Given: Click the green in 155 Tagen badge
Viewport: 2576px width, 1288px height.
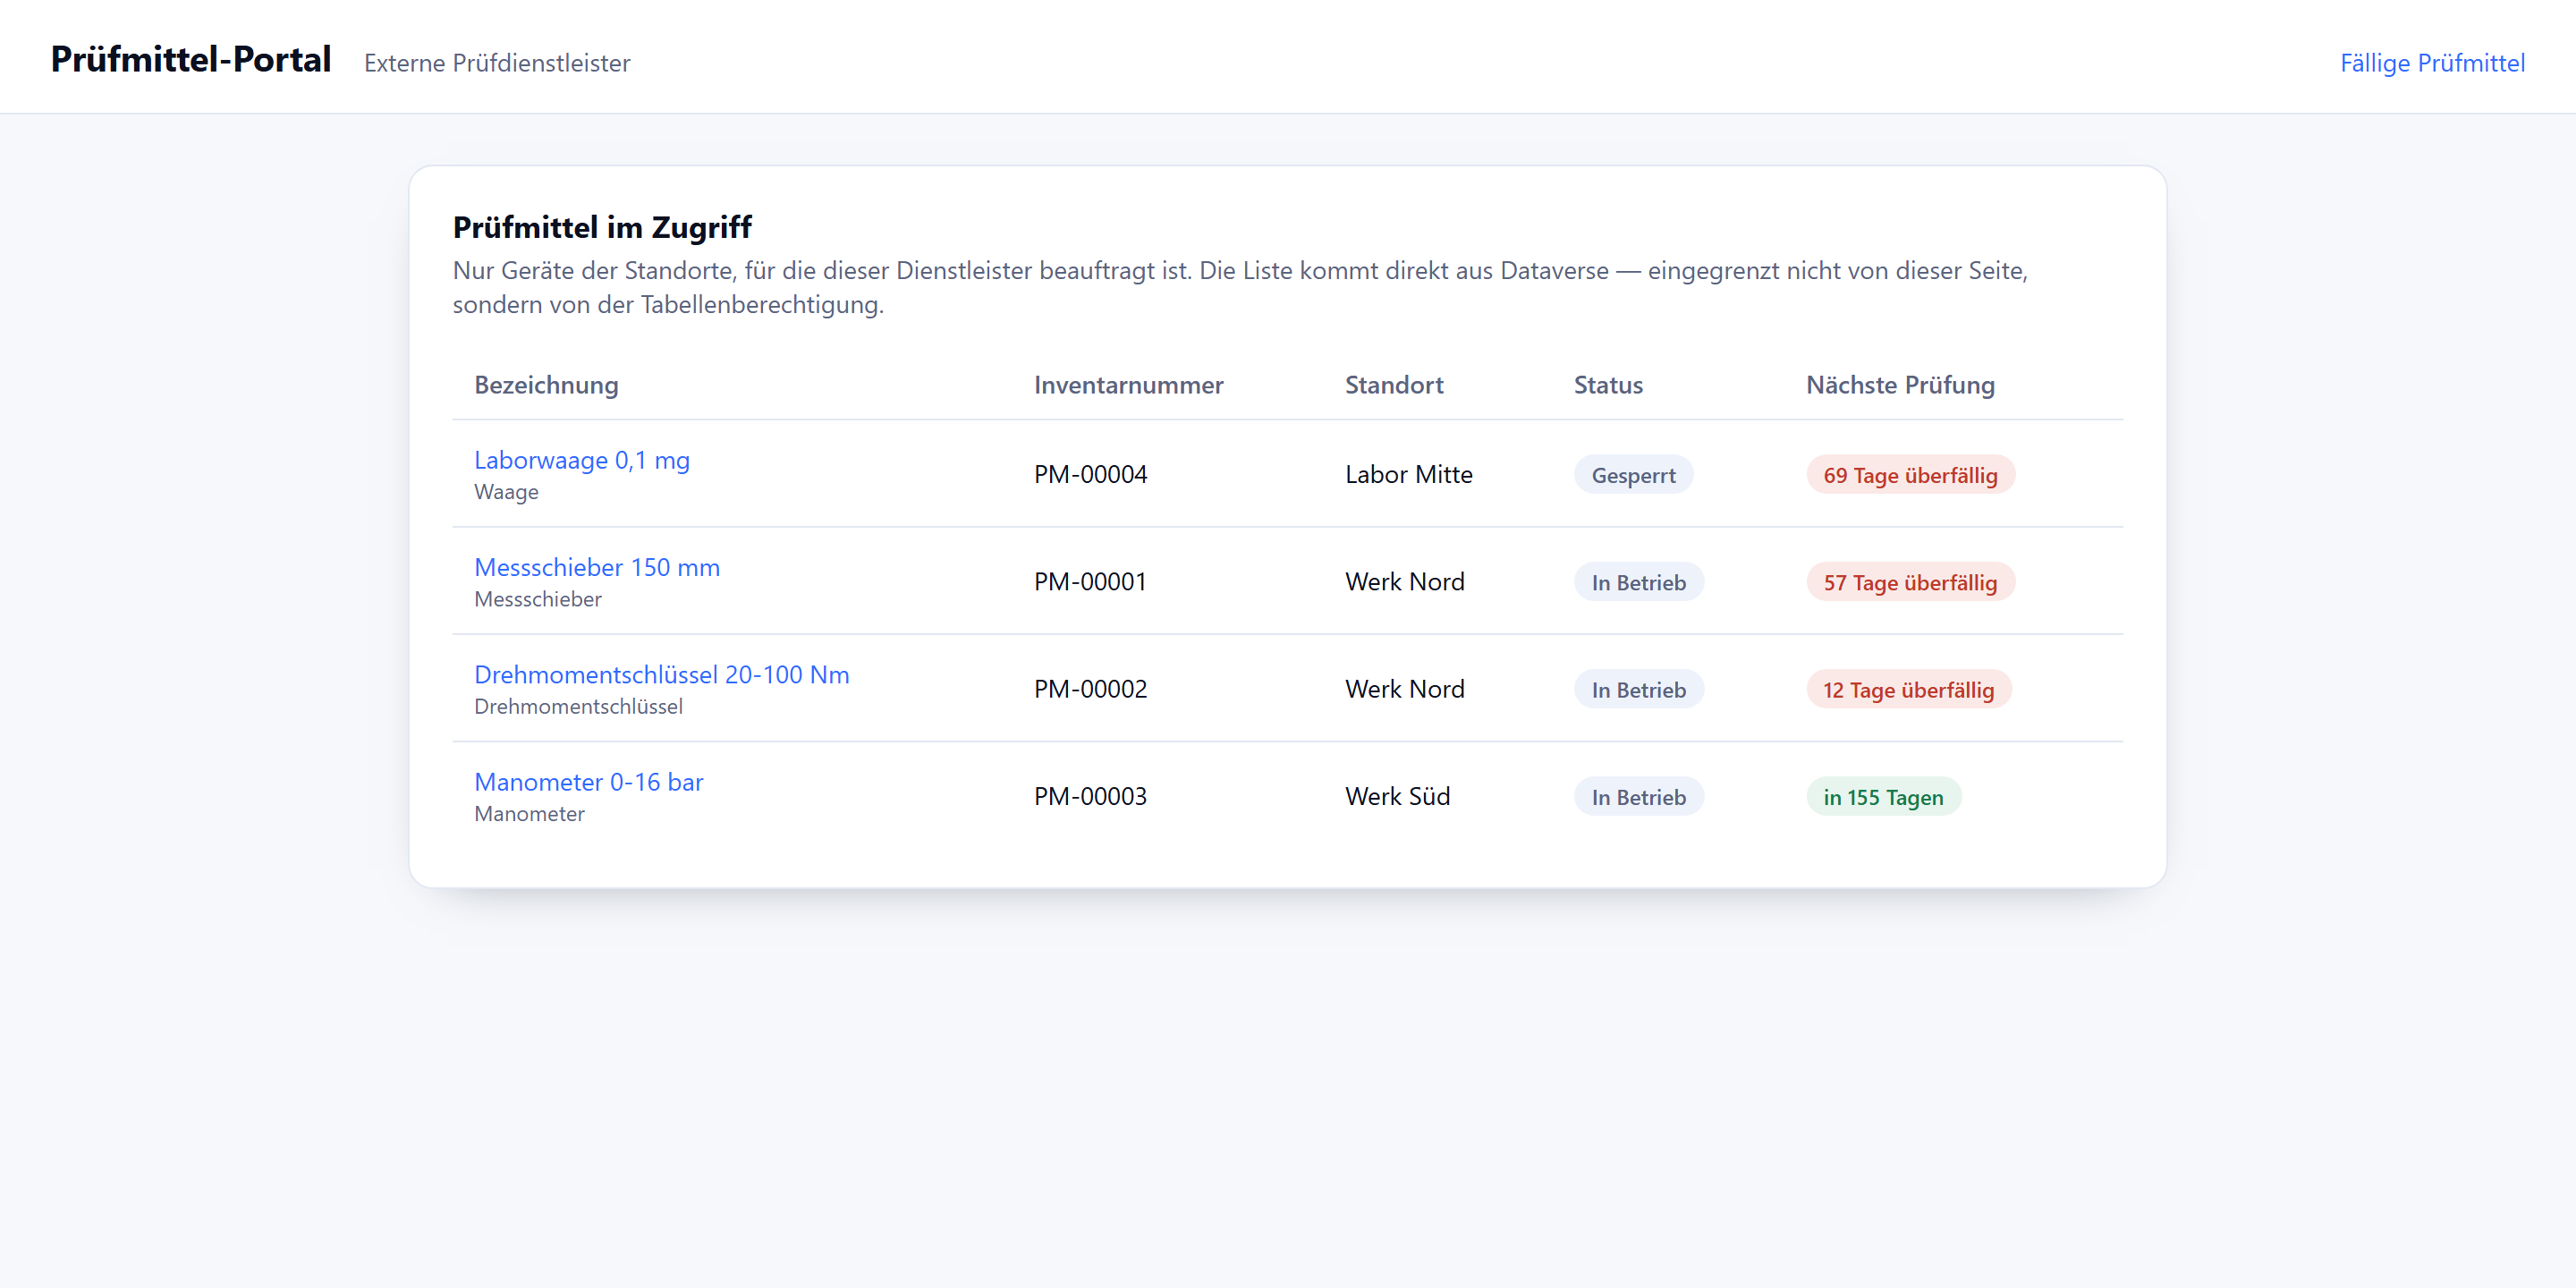Looking at the screenshot, I should (x=1883, y=797).
